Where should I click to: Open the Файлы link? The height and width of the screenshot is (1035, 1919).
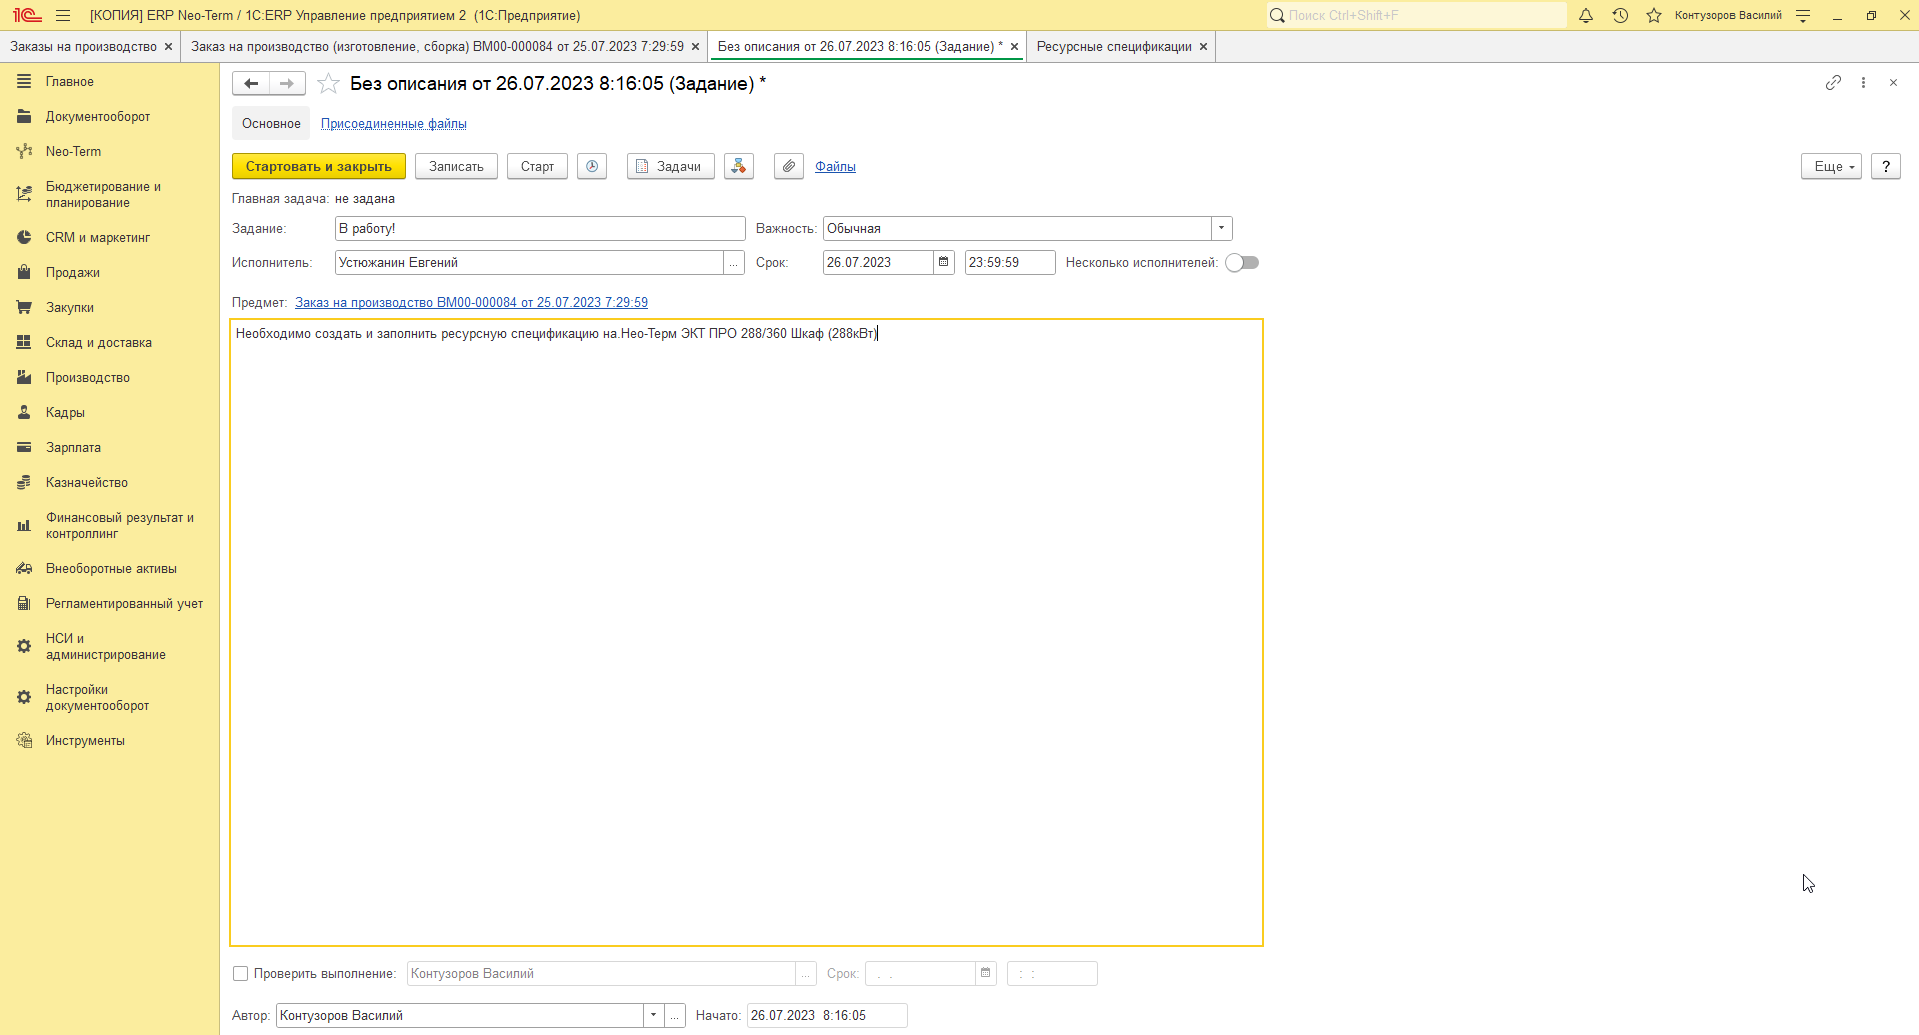point(835,166)
